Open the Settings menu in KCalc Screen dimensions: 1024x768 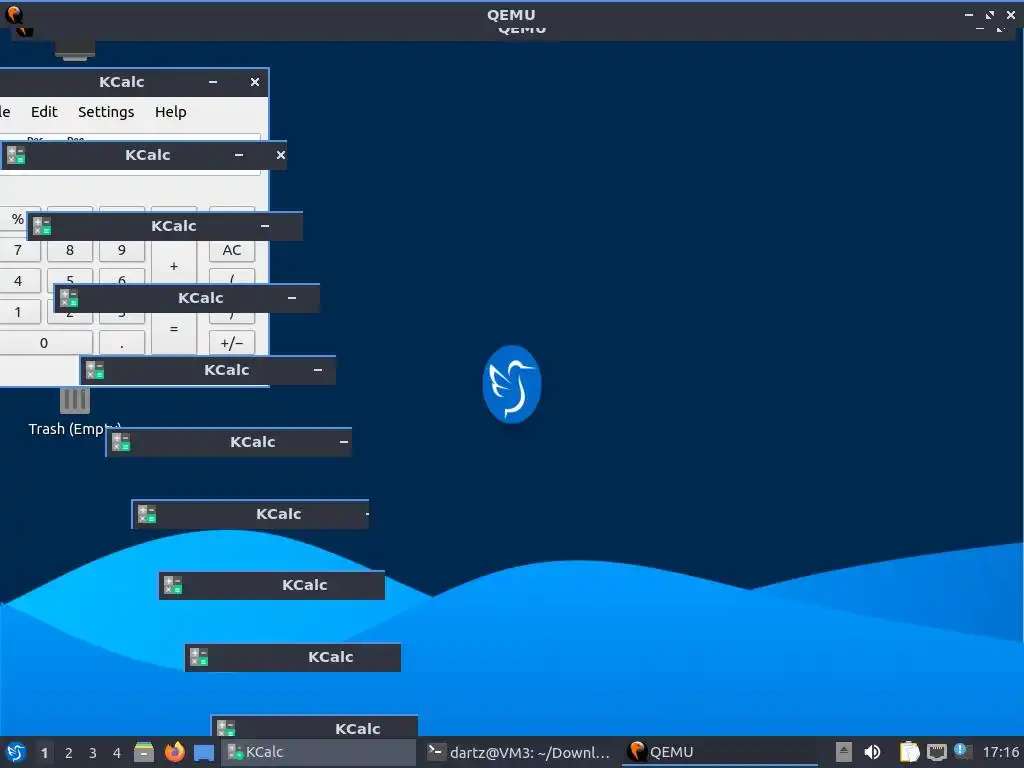click(106, 112)
